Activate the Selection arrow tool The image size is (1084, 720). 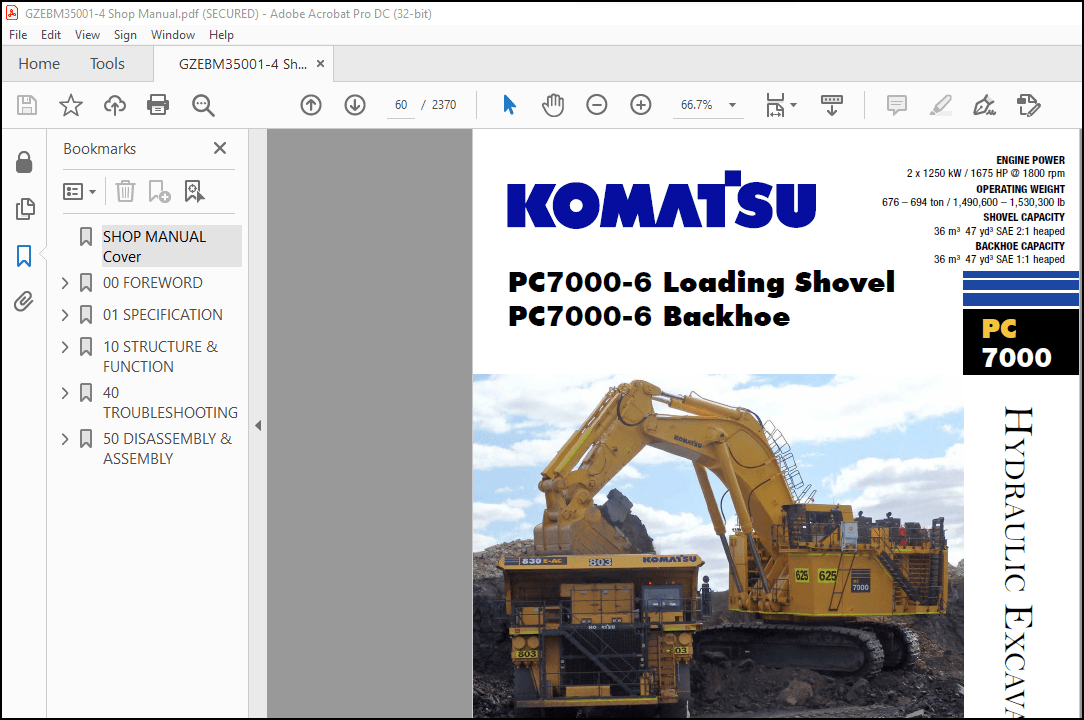509,104
